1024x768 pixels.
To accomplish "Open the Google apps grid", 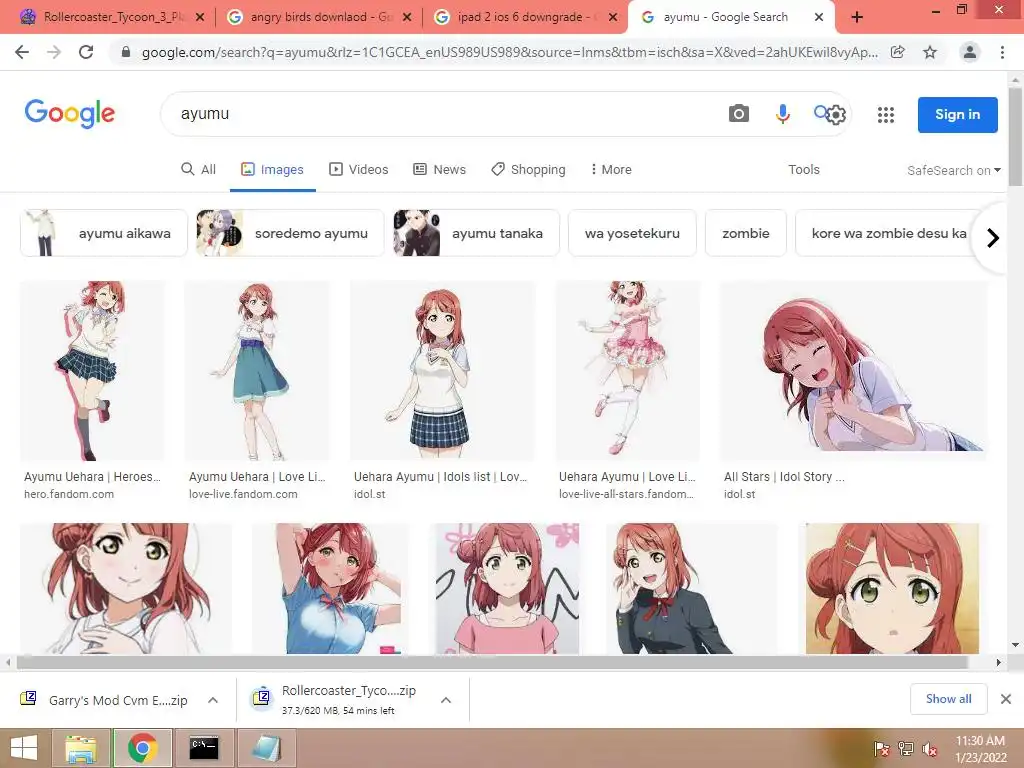I will pos(886,115).
